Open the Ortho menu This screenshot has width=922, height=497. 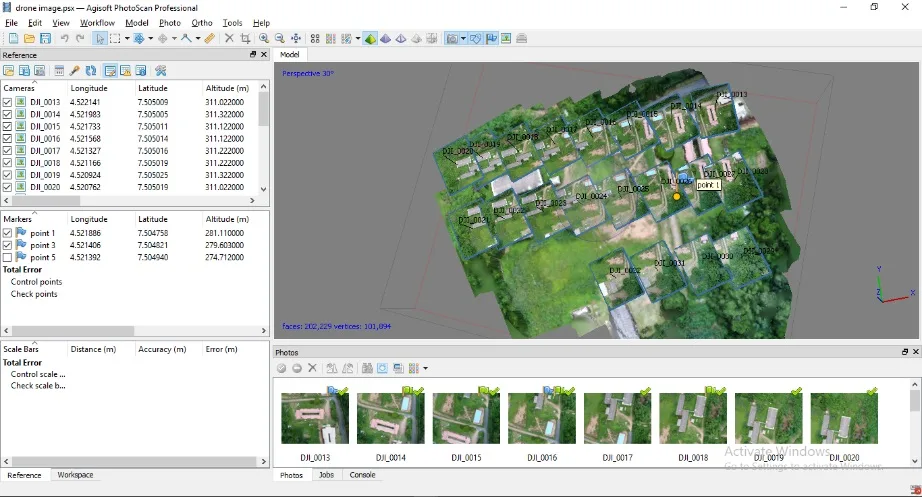coord(202,22)
